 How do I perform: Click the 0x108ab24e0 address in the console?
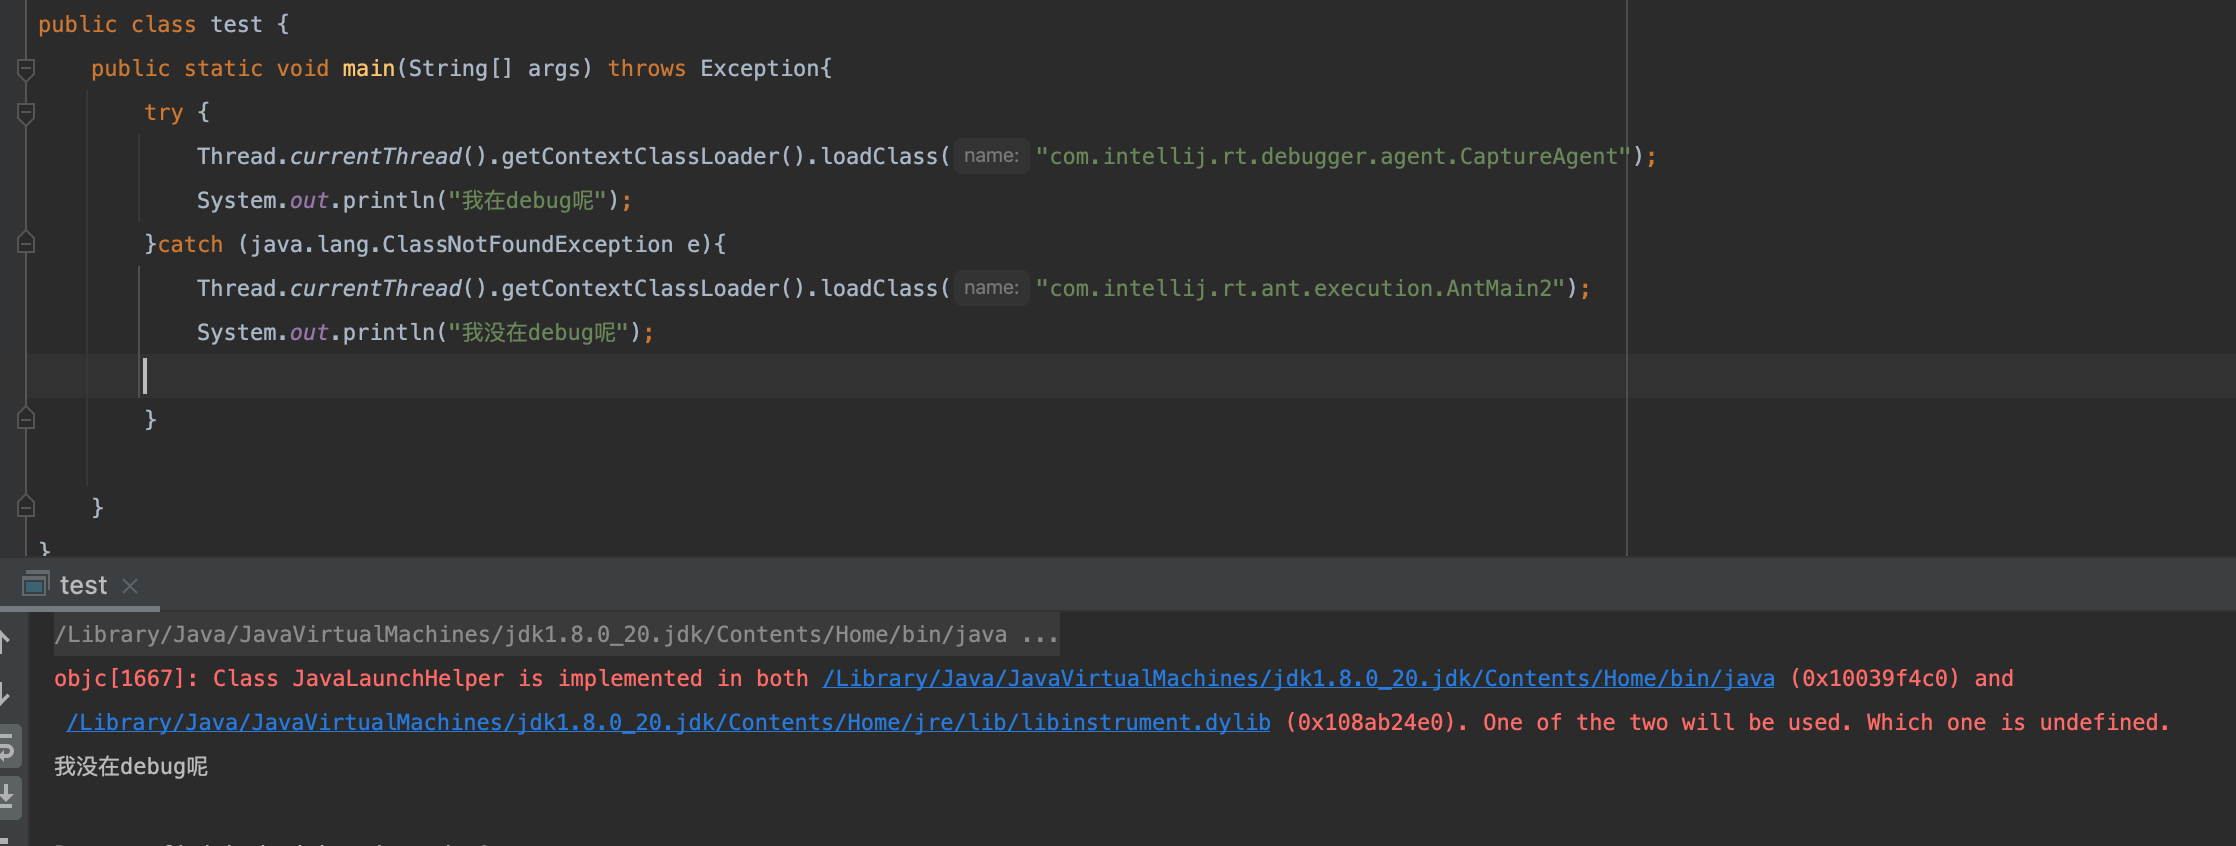[1370, 723]
